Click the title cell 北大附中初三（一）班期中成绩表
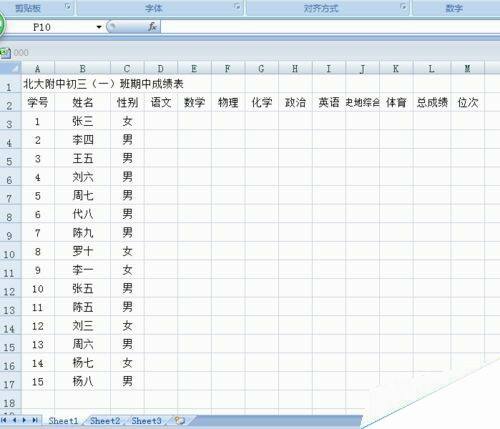Screen dimensions: 500x429 103,84
